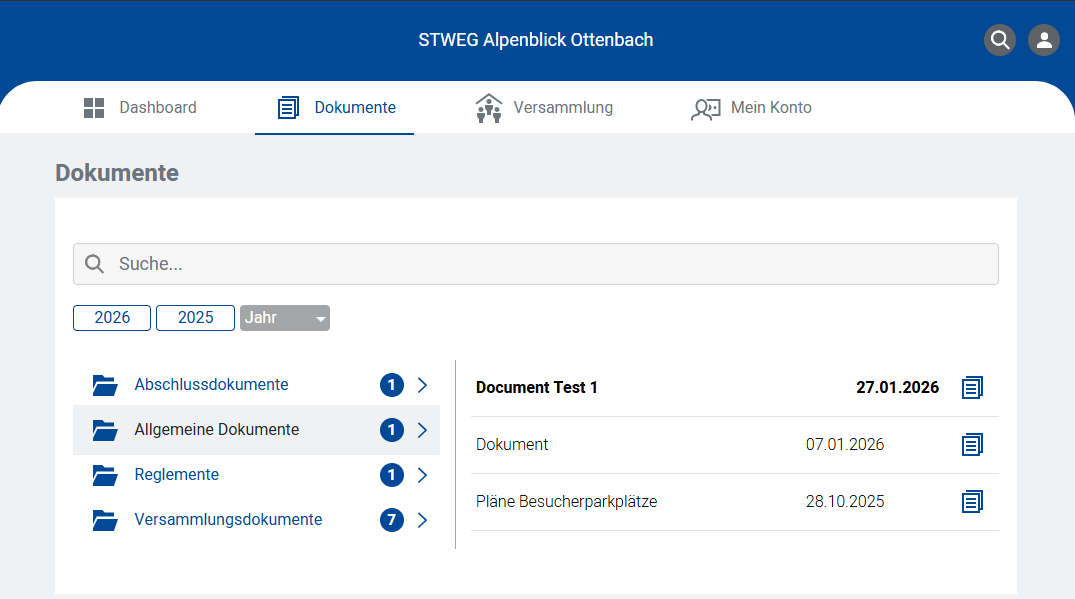Click count badge next to Abschlussdokumente
This screenshot has width=1075, height=599.
[391, 385]
